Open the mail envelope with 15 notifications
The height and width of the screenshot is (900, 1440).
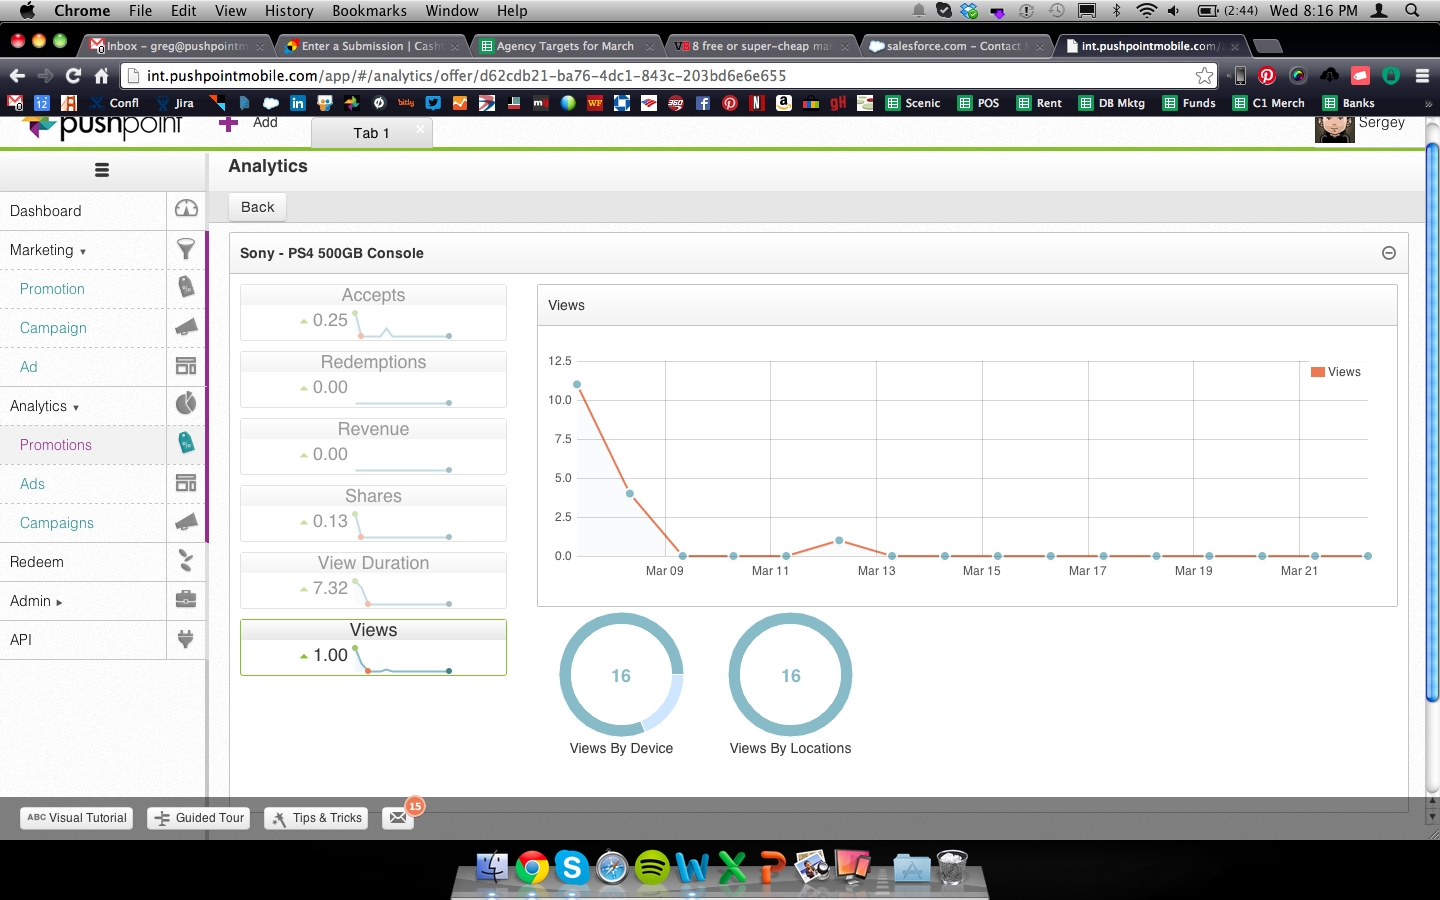tap(398, 818)
